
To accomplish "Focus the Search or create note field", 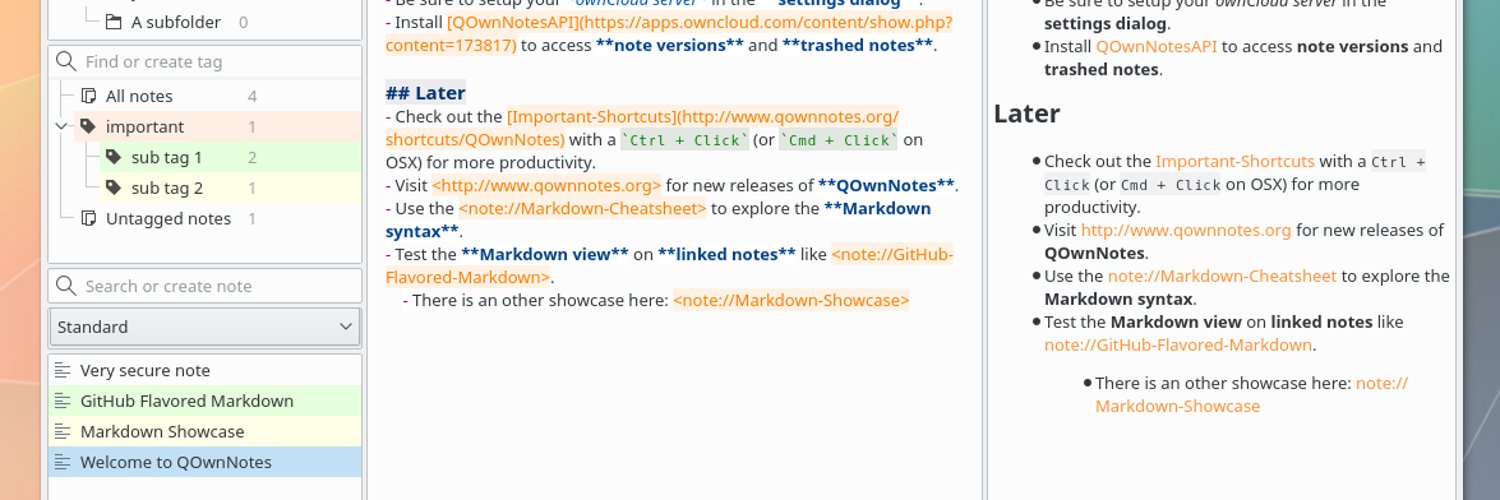I will (205, 286).
